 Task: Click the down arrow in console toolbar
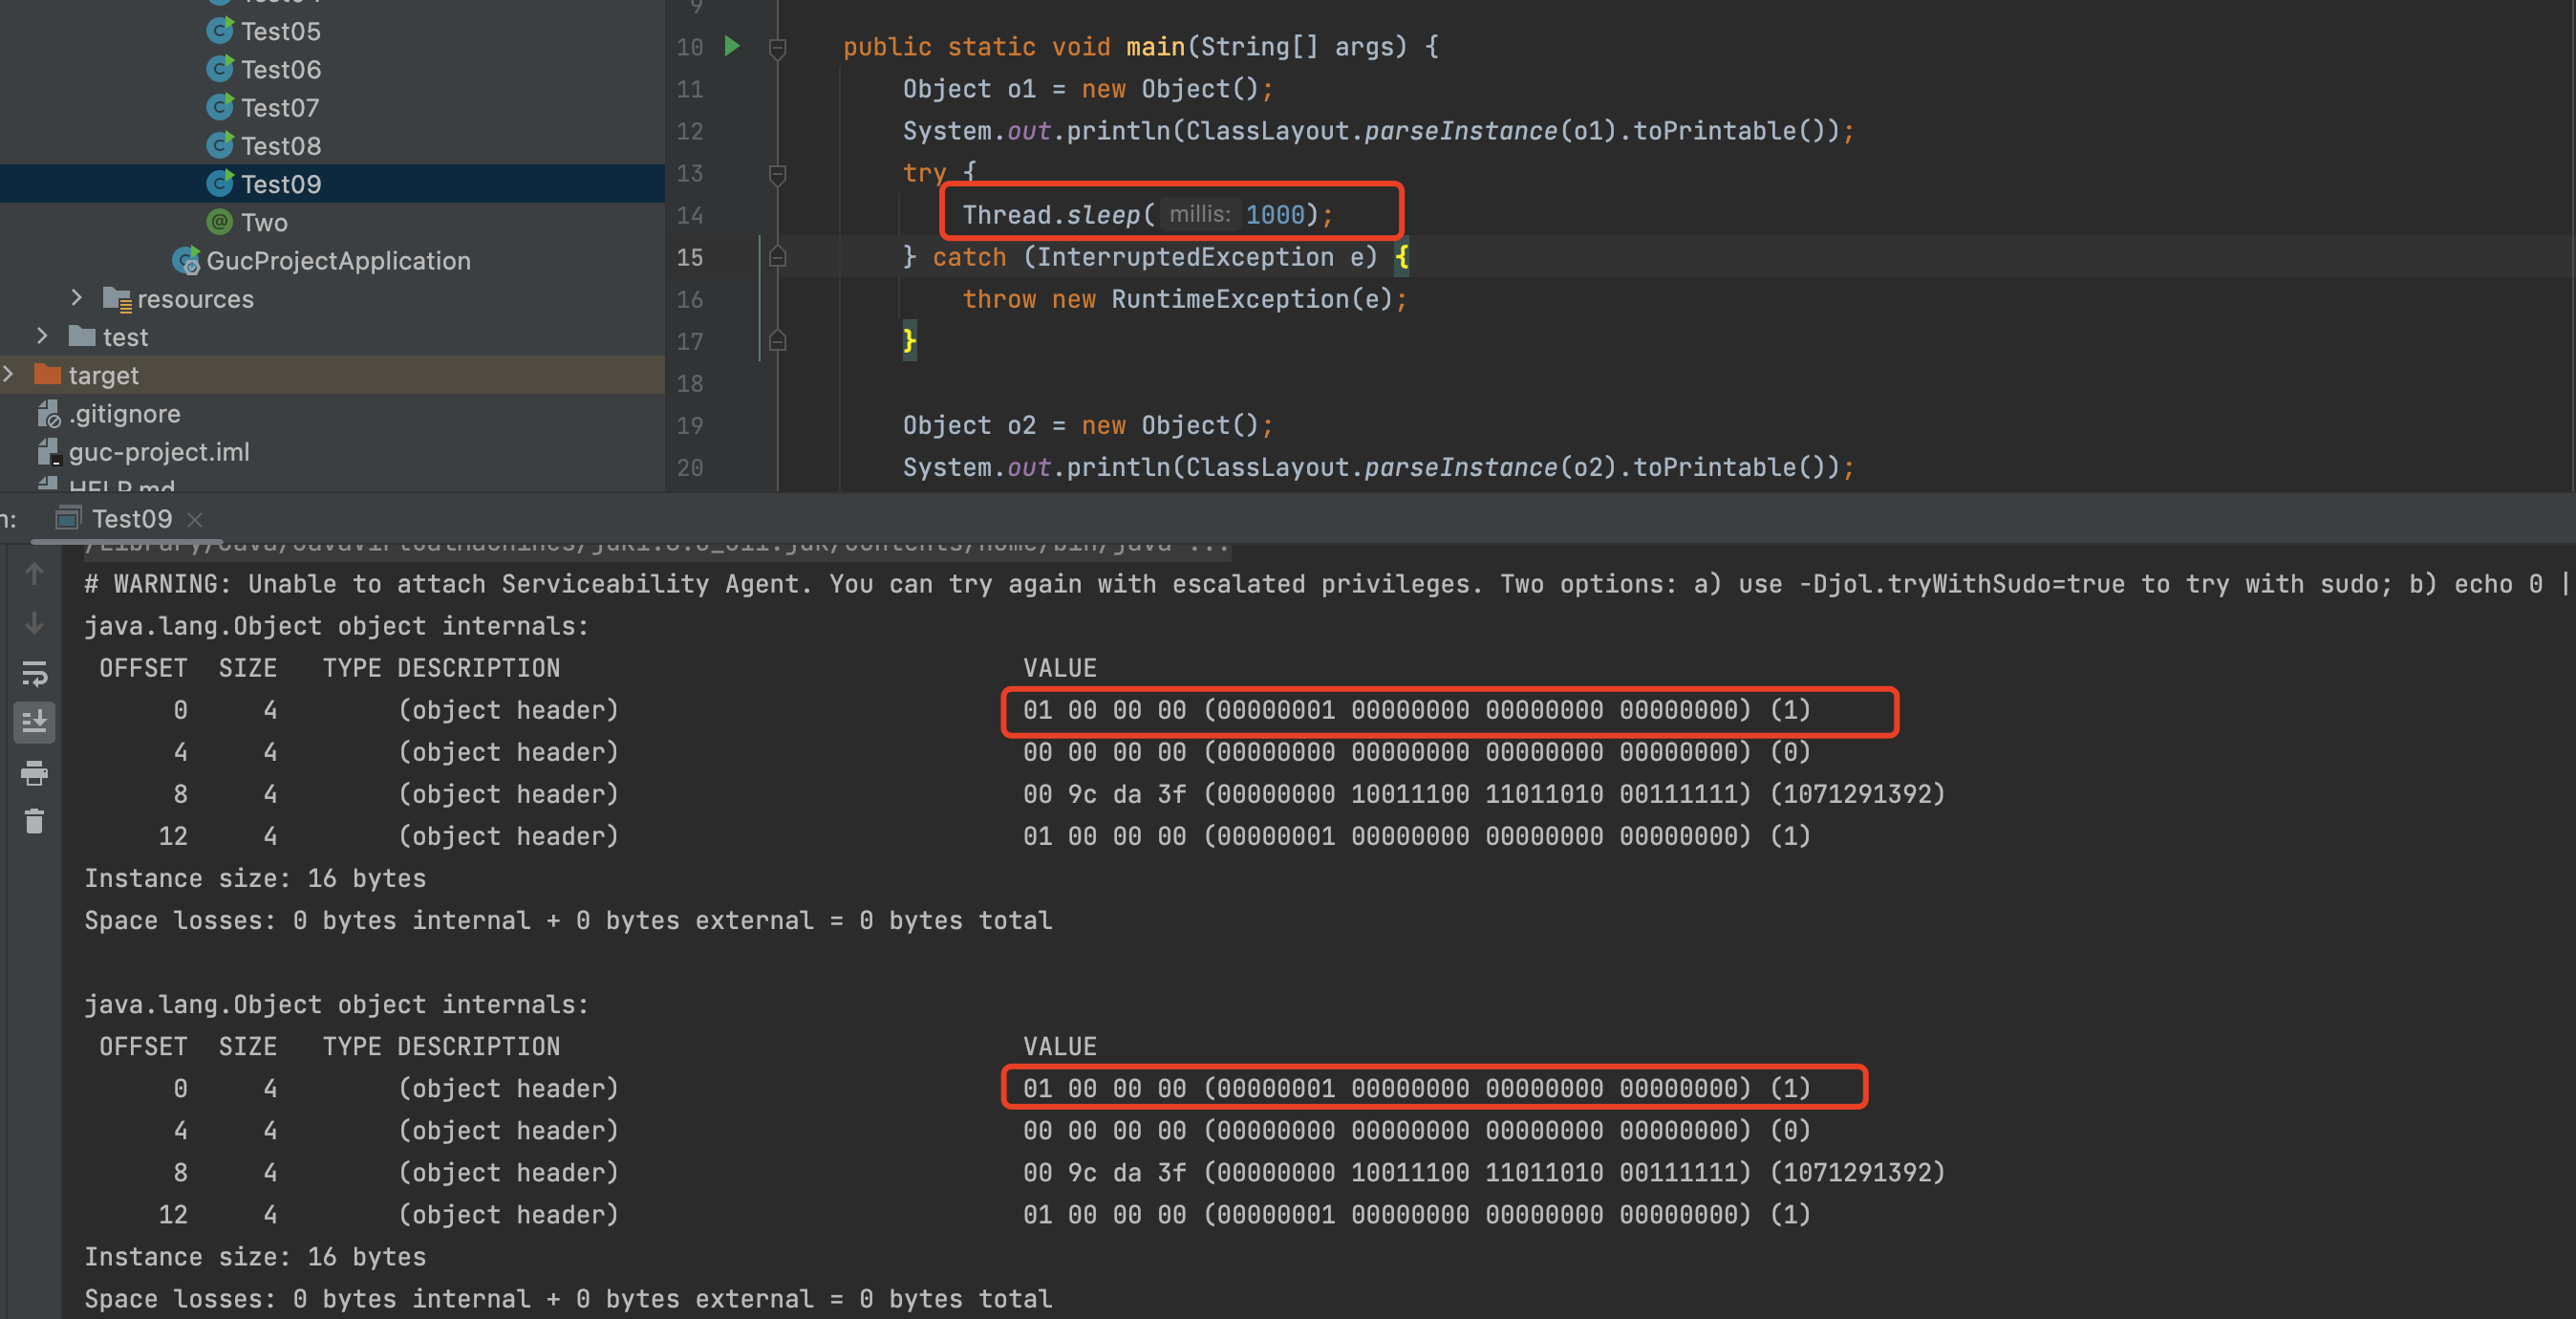click(34, 623)
